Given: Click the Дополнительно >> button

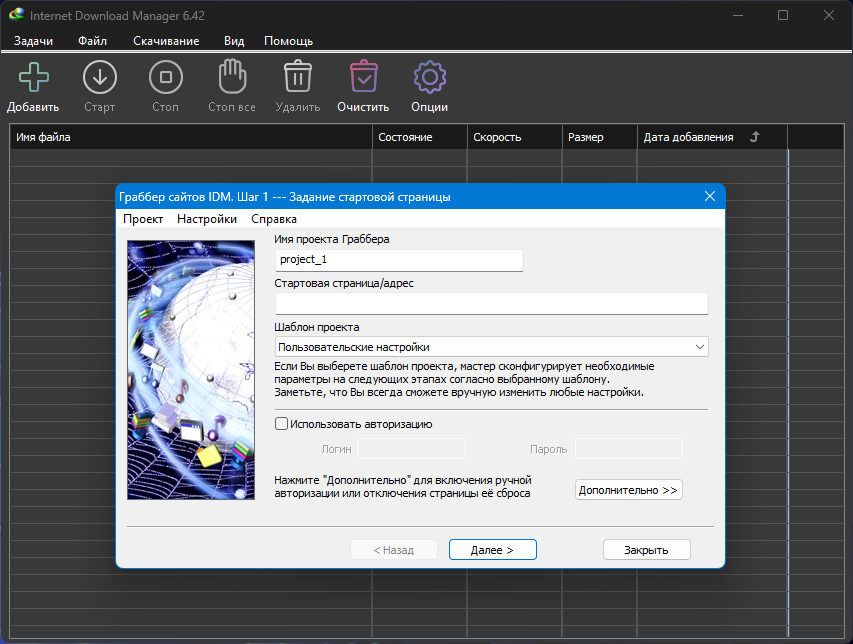Looking at the screenshot, I should click(628, 490).
